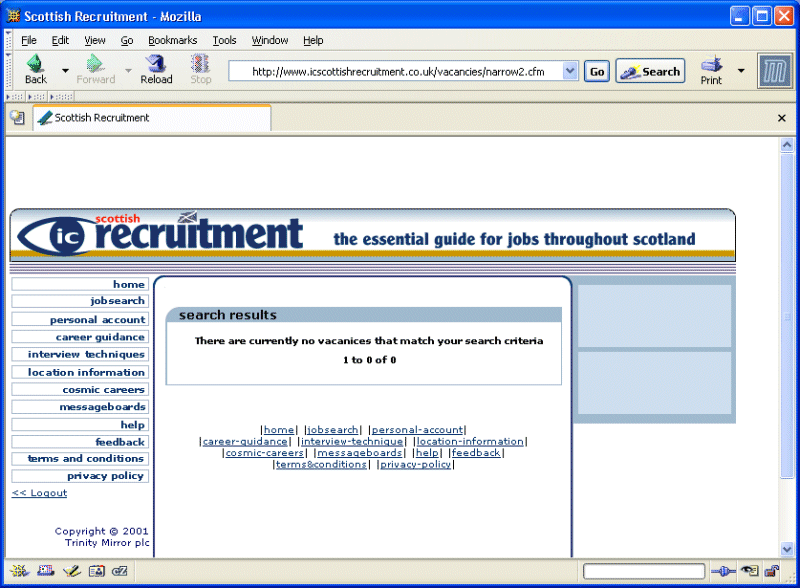Click the footer interview-technique link
The height and width of the screenshot is (588, 800).
click(x=352, y=442)
